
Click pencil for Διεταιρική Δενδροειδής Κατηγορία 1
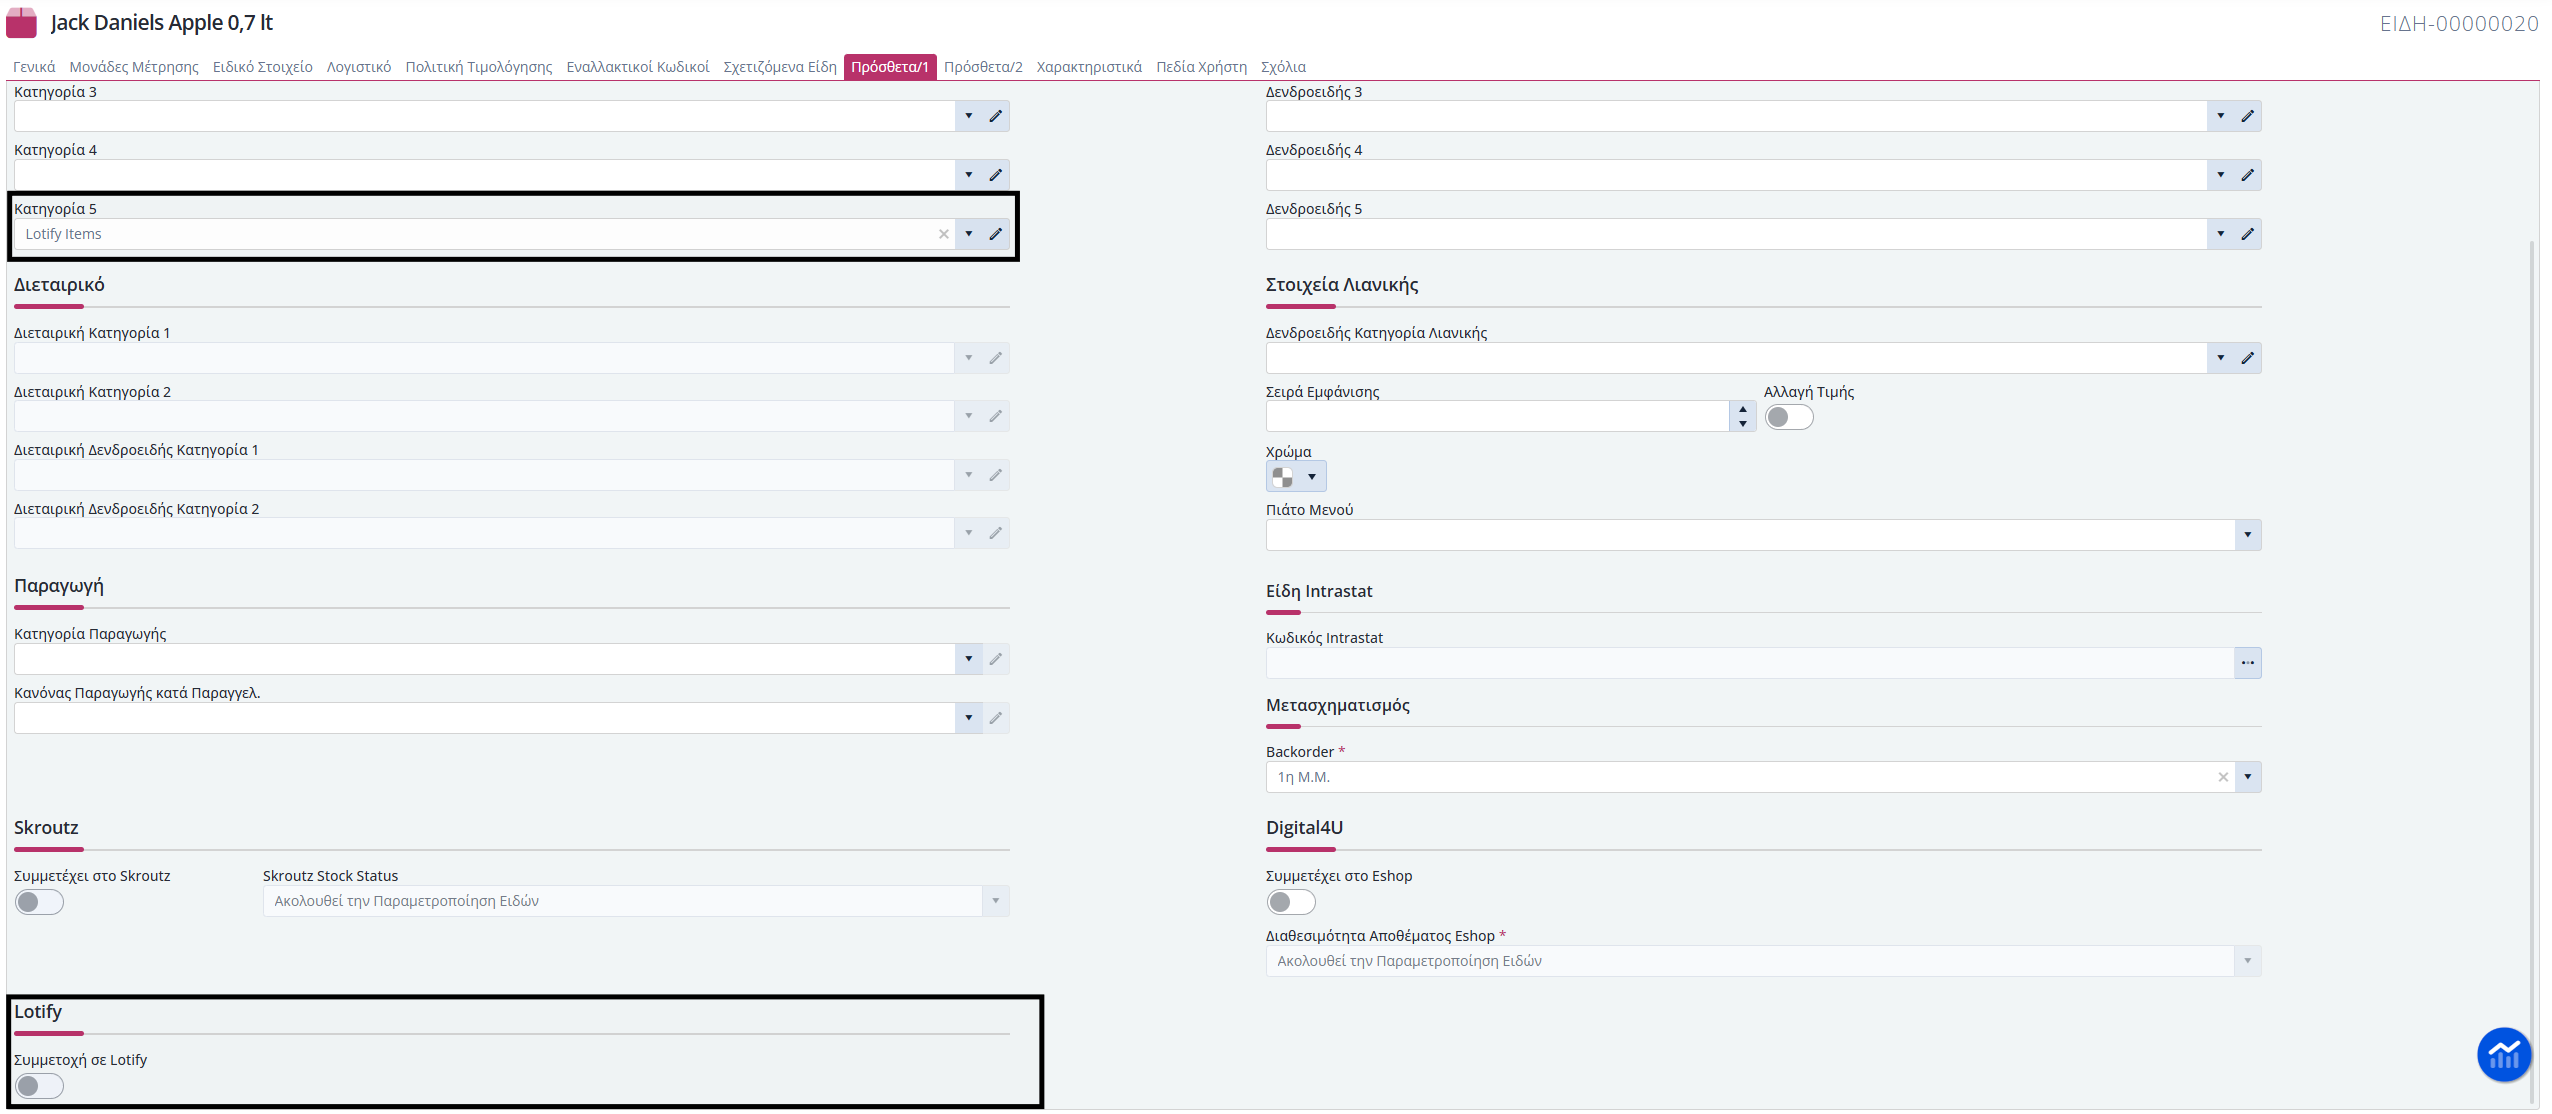coord(996,475)
